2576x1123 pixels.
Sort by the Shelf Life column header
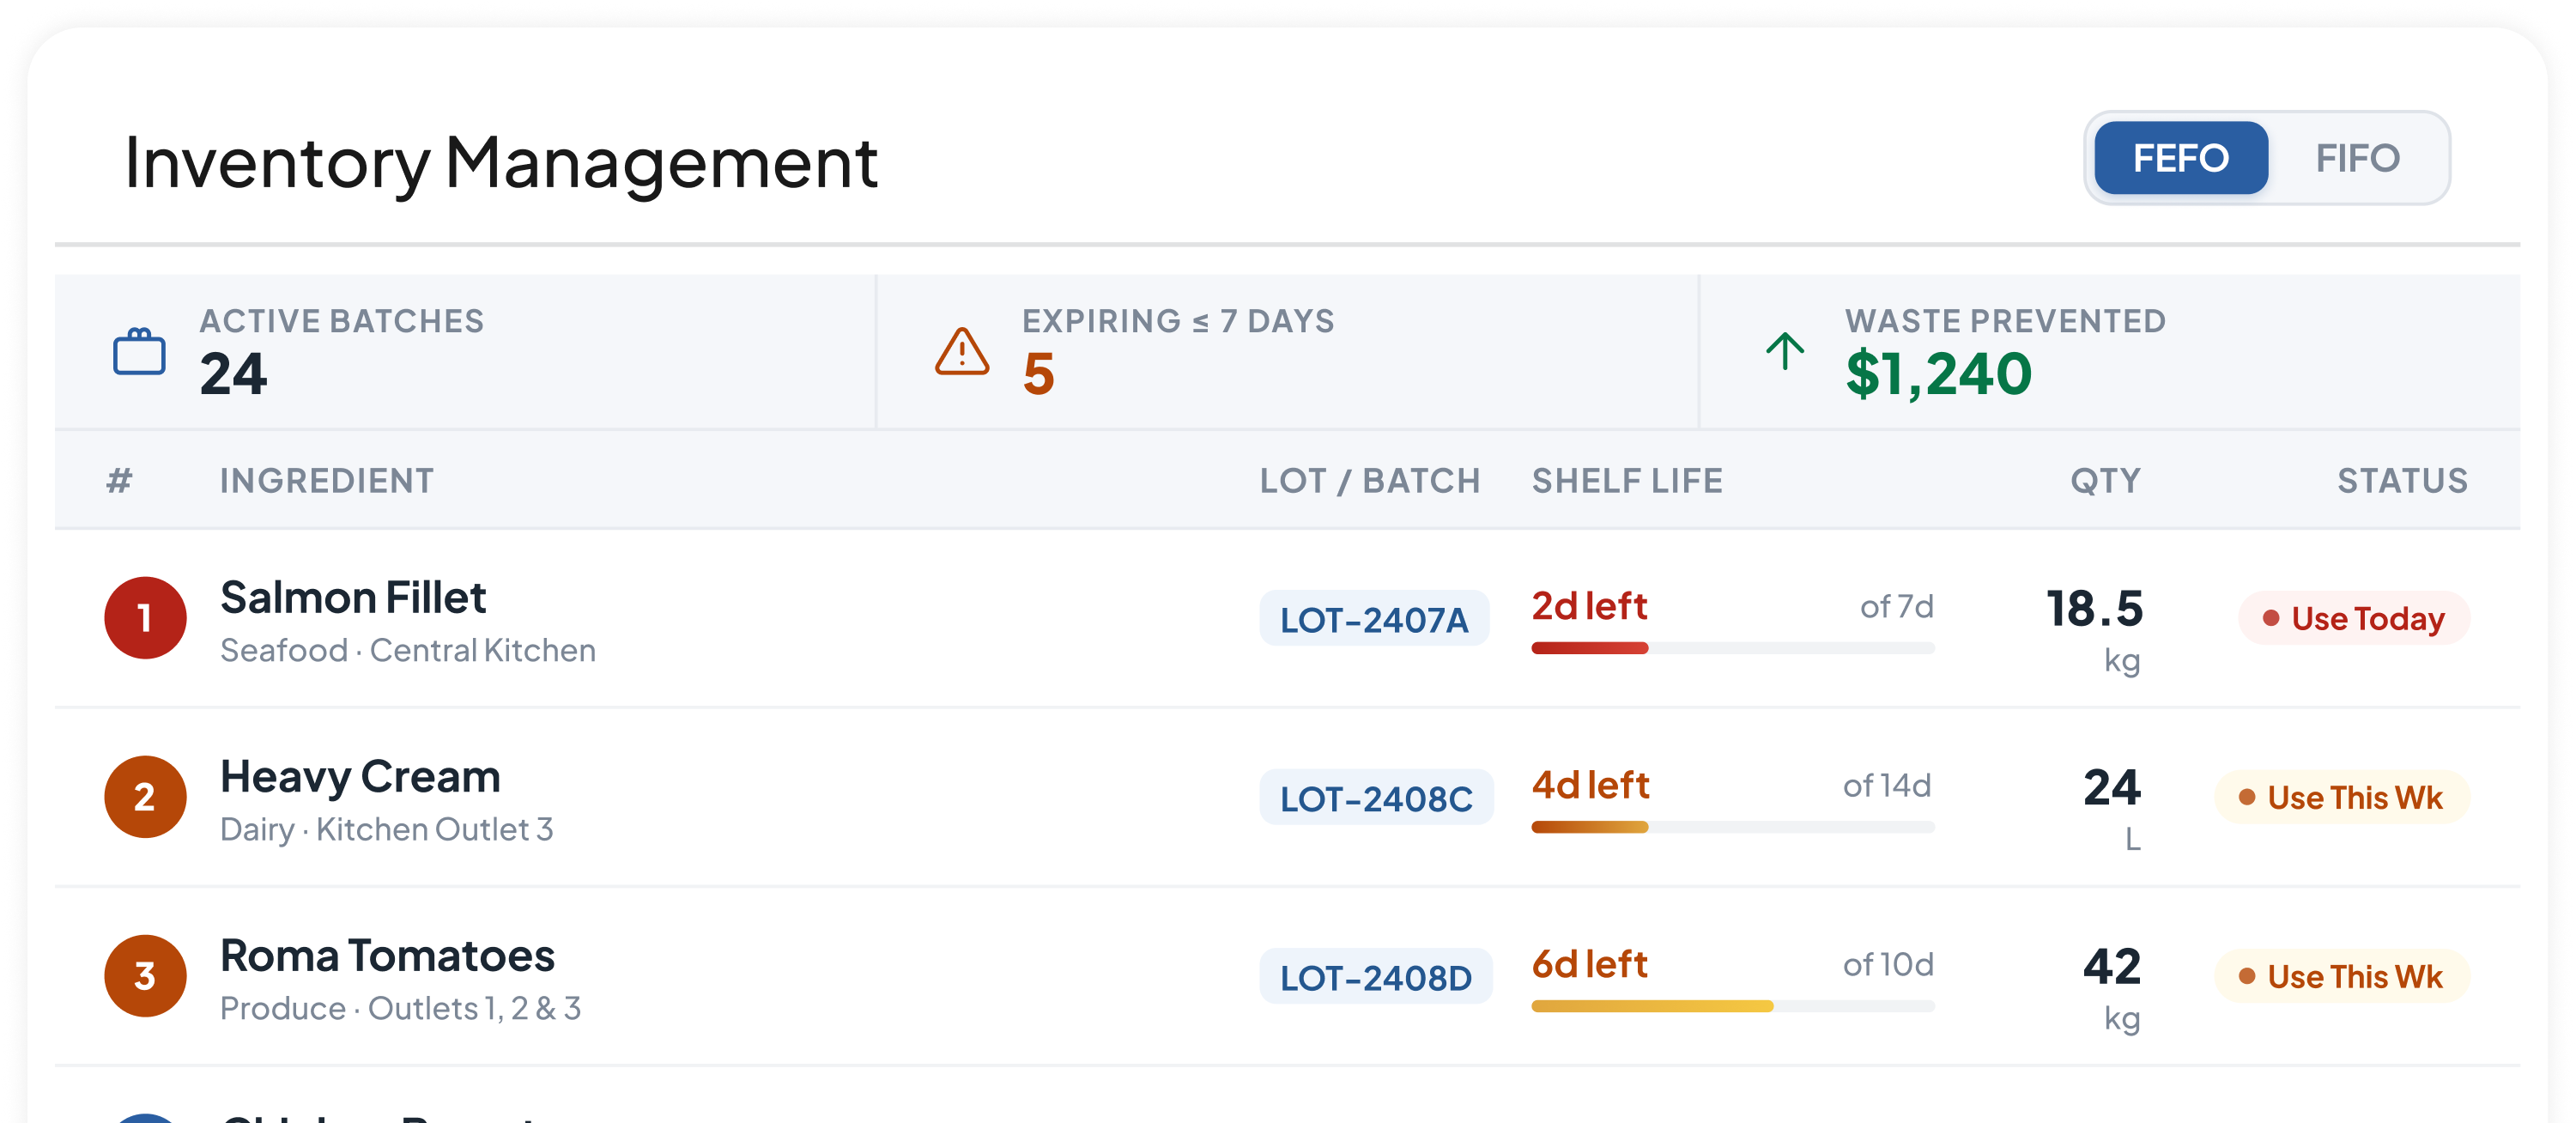(x=1627, y=481)
